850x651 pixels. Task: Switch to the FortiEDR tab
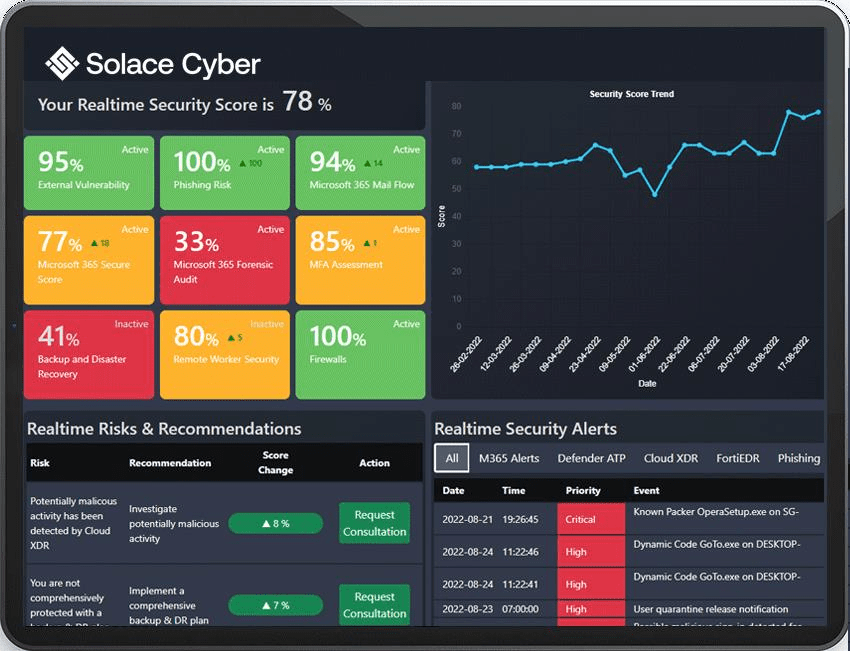pos(738,459)
